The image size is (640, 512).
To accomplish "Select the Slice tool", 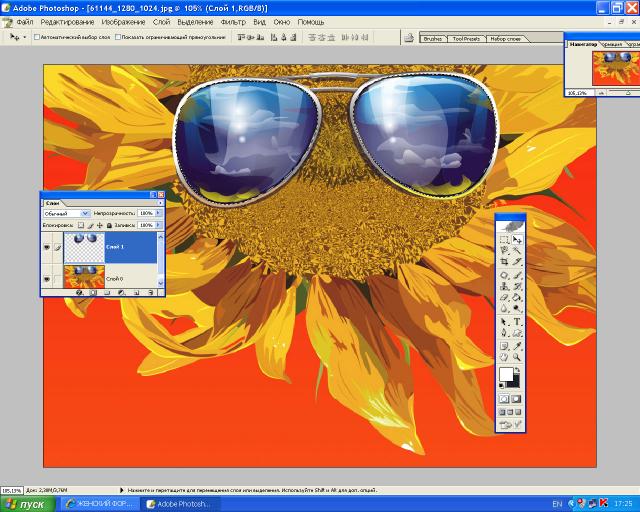I will [x=517, y=261].
